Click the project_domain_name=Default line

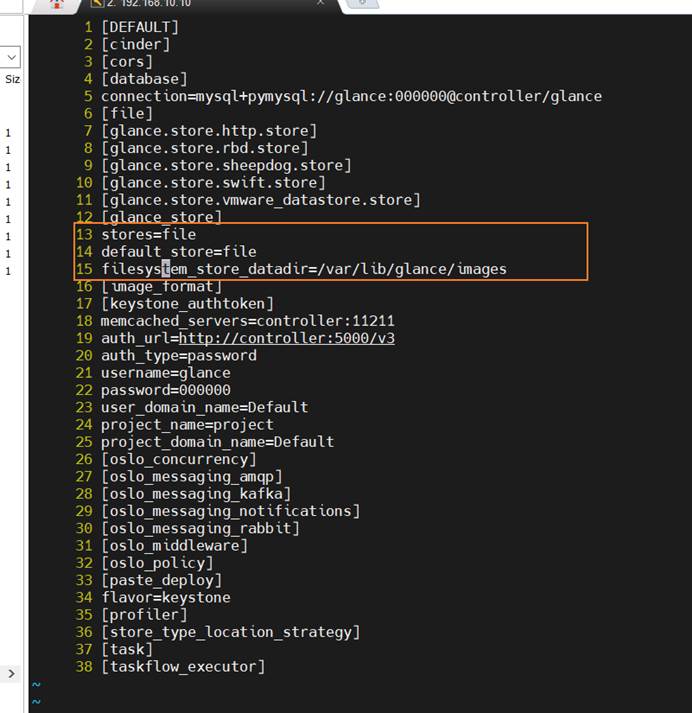[x=218, y=442]
